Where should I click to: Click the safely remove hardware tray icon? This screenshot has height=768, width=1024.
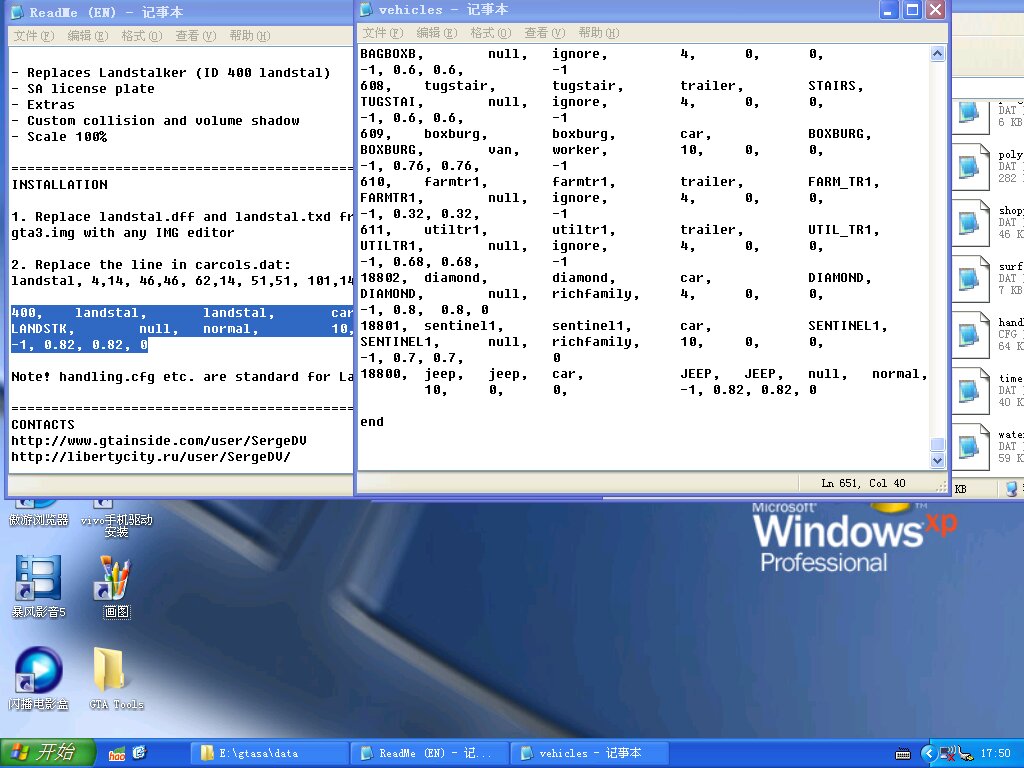pos(963,753)
